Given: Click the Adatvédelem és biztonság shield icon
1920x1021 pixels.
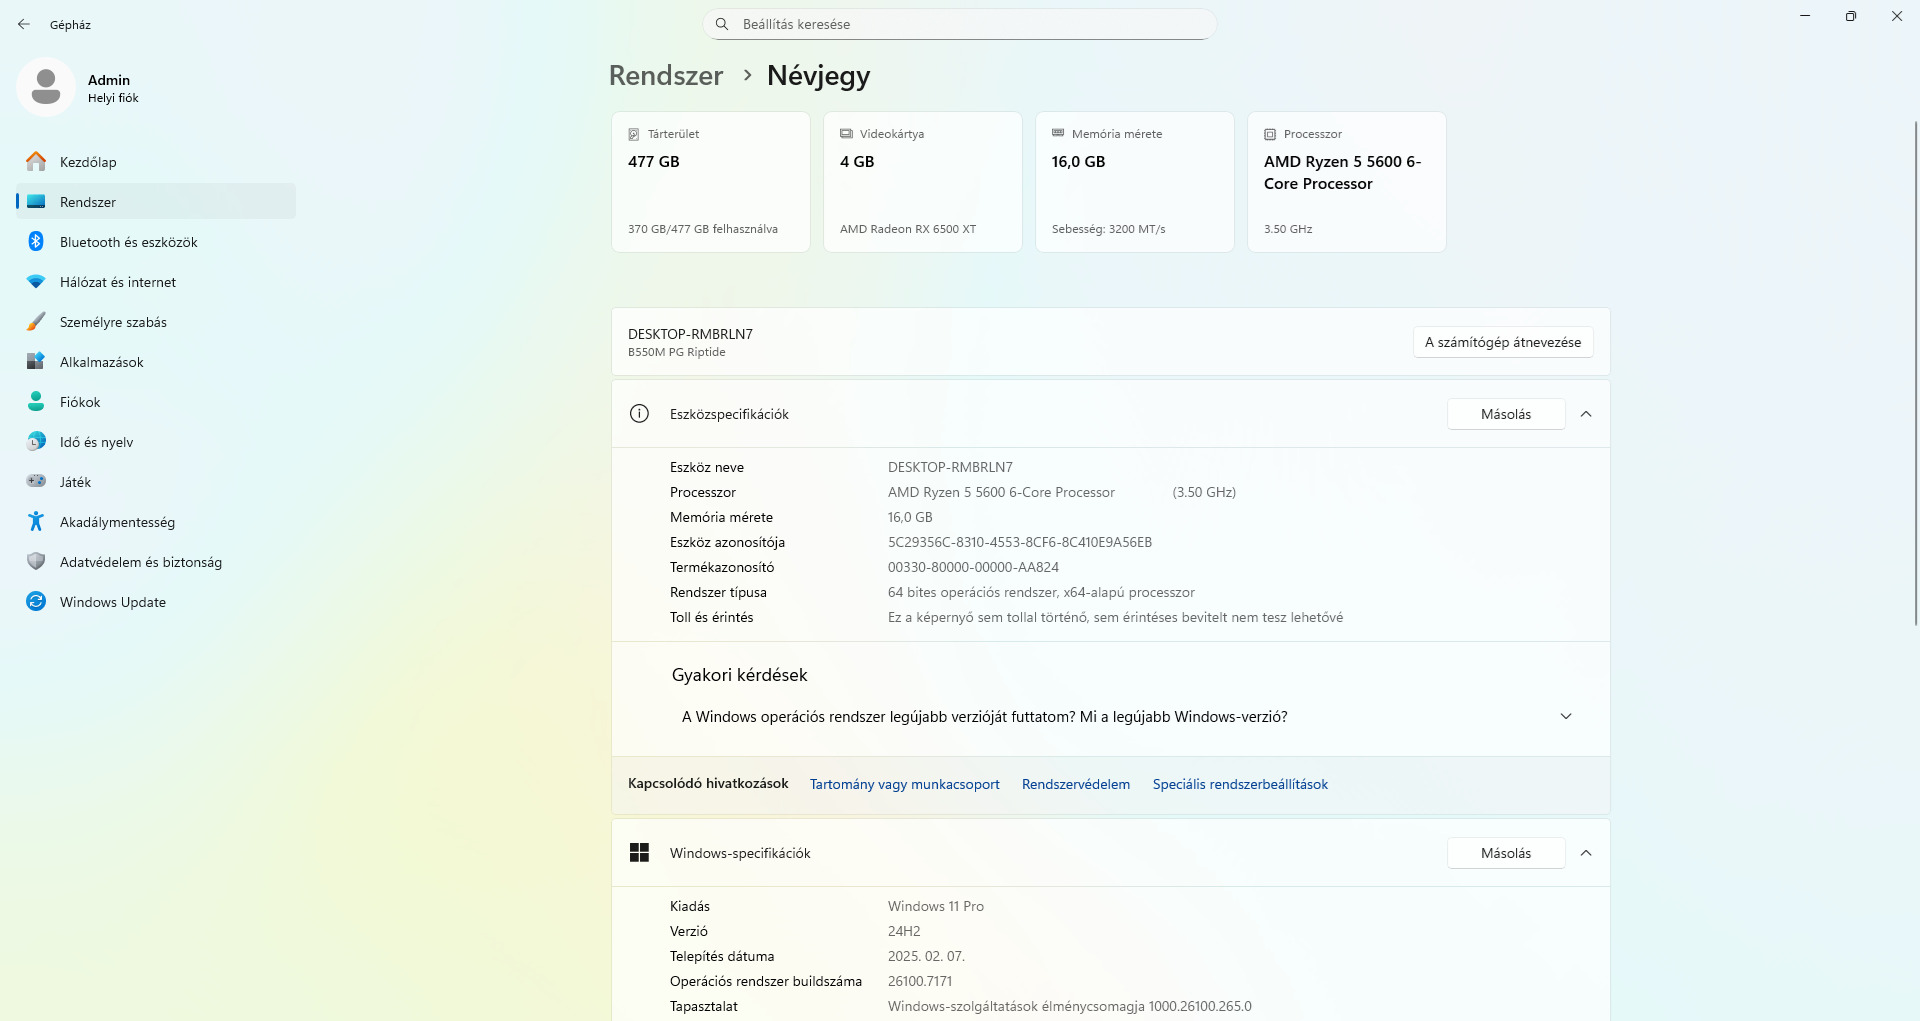Looking at the screenshot, I should (36, 562).
